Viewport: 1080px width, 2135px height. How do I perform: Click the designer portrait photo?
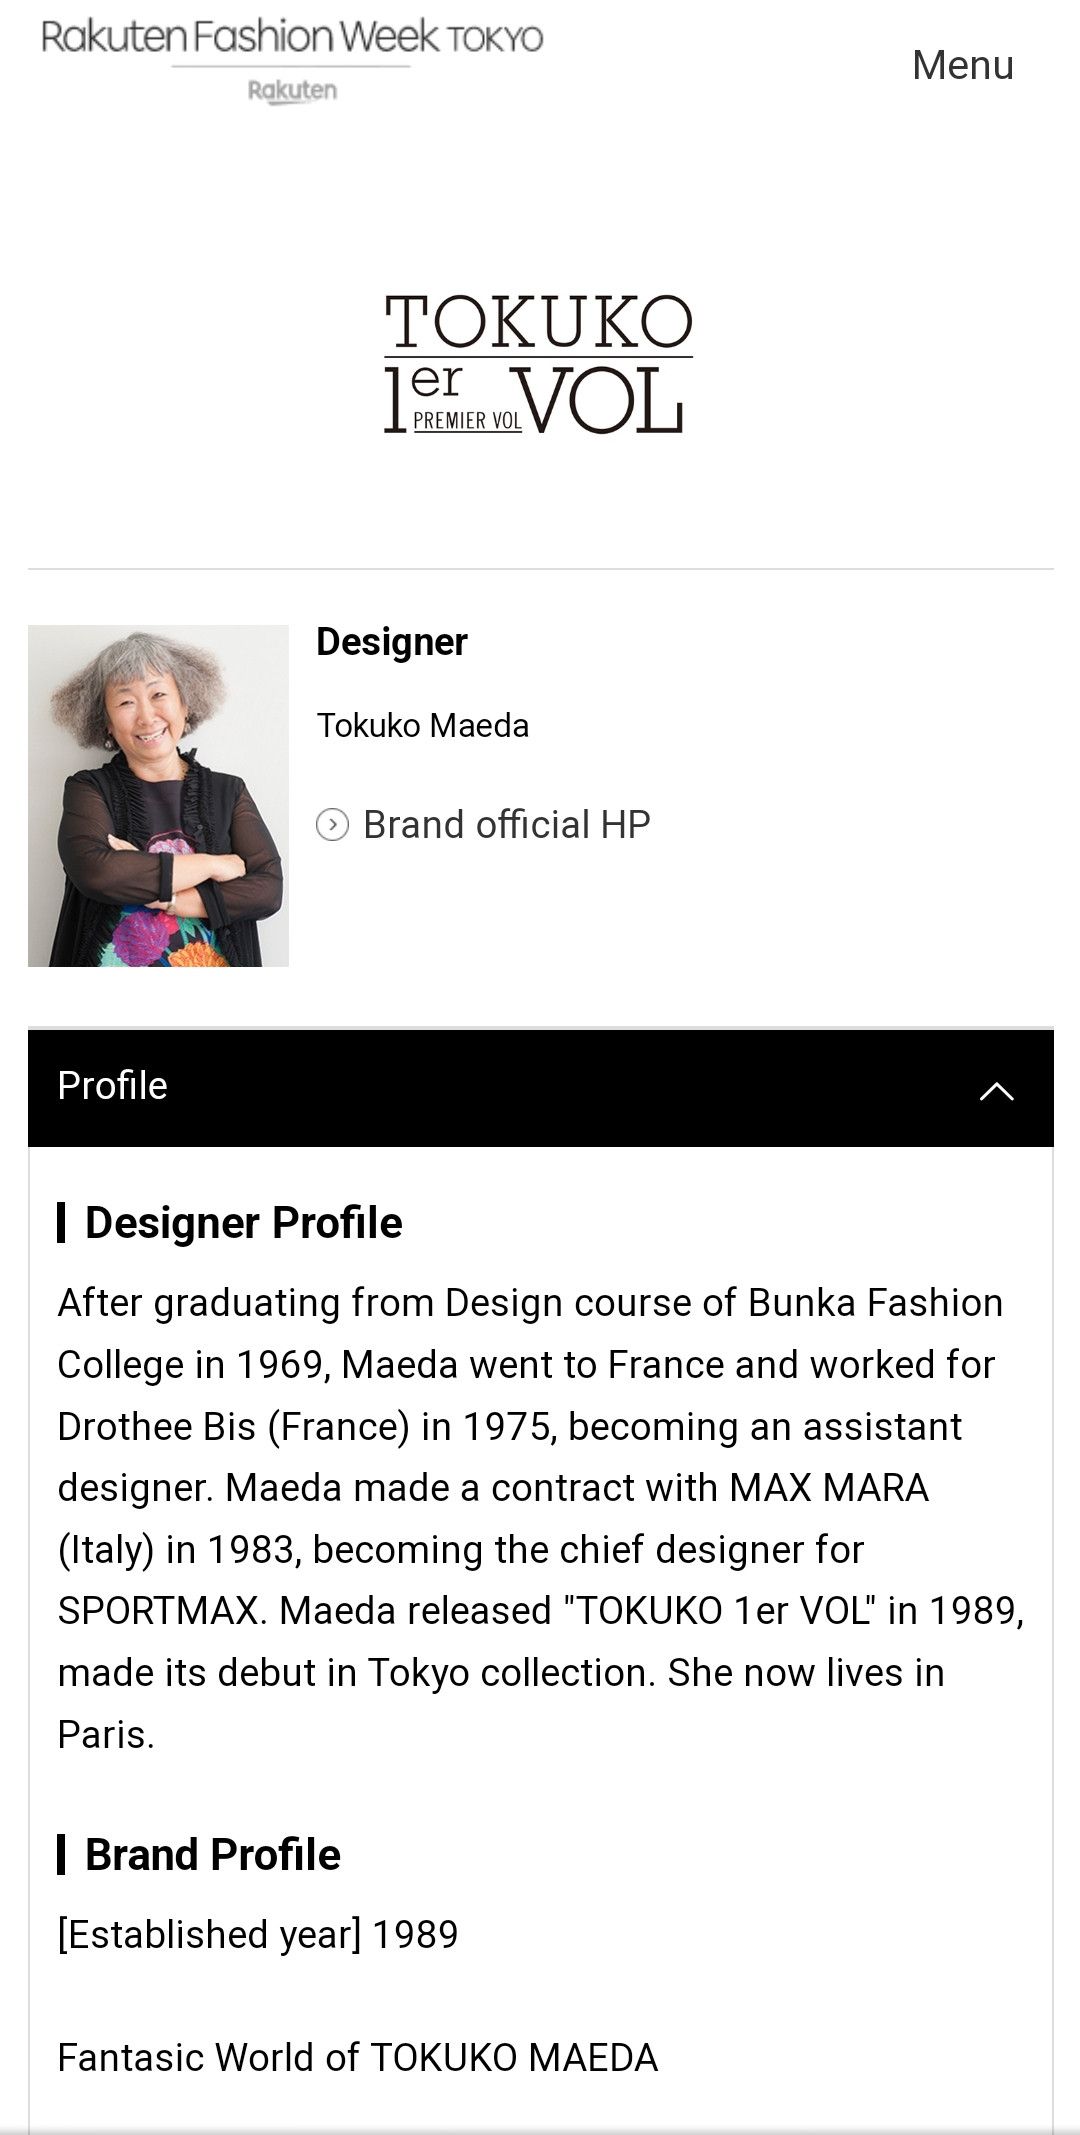[x=158, y=796]
